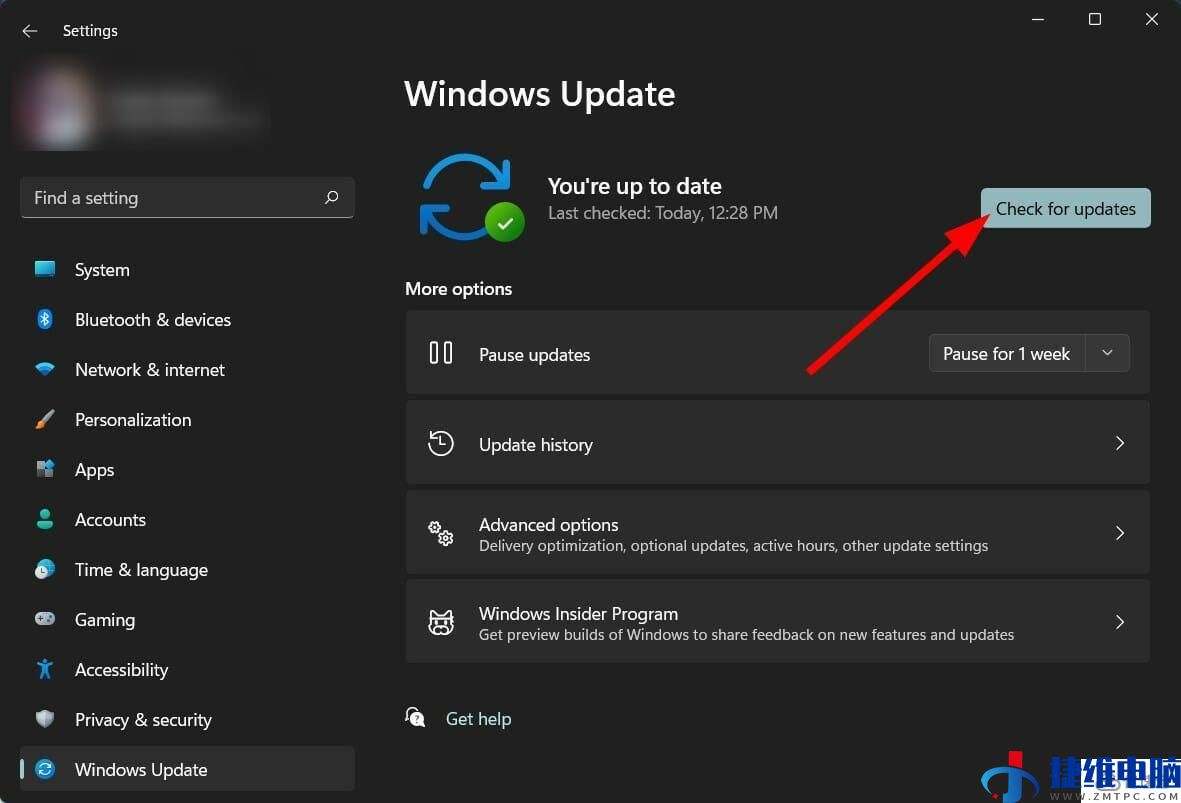
Task: Click the Delivery optimization description text
Action: [x=733, y=545]
